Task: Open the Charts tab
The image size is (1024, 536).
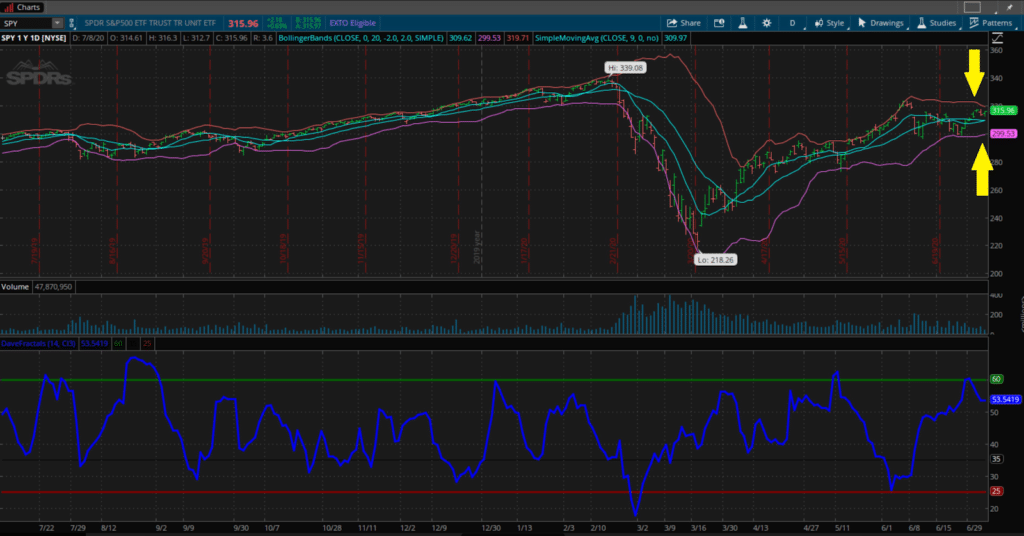Action: (x=23, y=7)
